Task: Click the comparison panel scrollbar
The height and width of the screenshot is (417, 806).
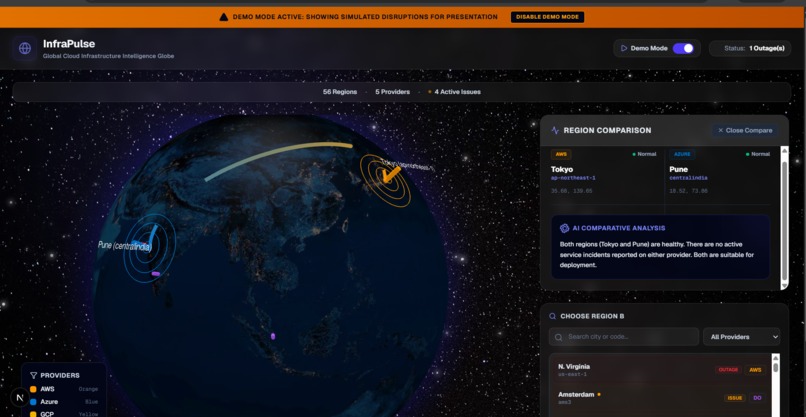Action: click(x=784, y=221)
